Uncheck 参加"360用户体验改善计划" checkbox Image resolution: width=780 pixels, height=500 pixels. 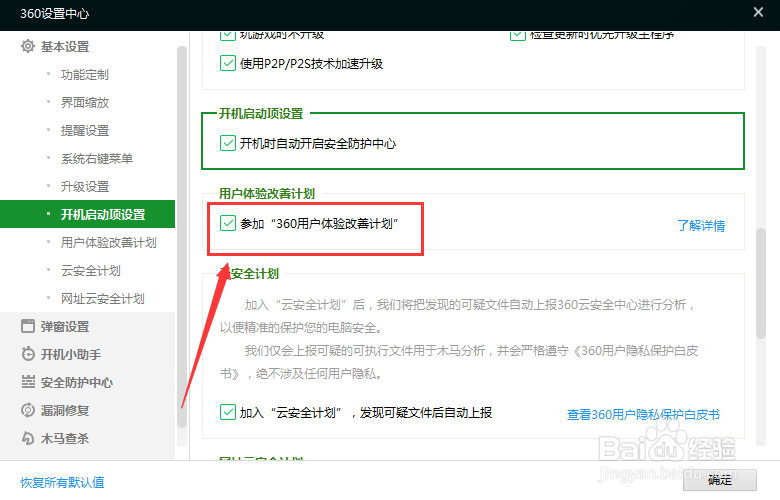[x=228, y=223]
